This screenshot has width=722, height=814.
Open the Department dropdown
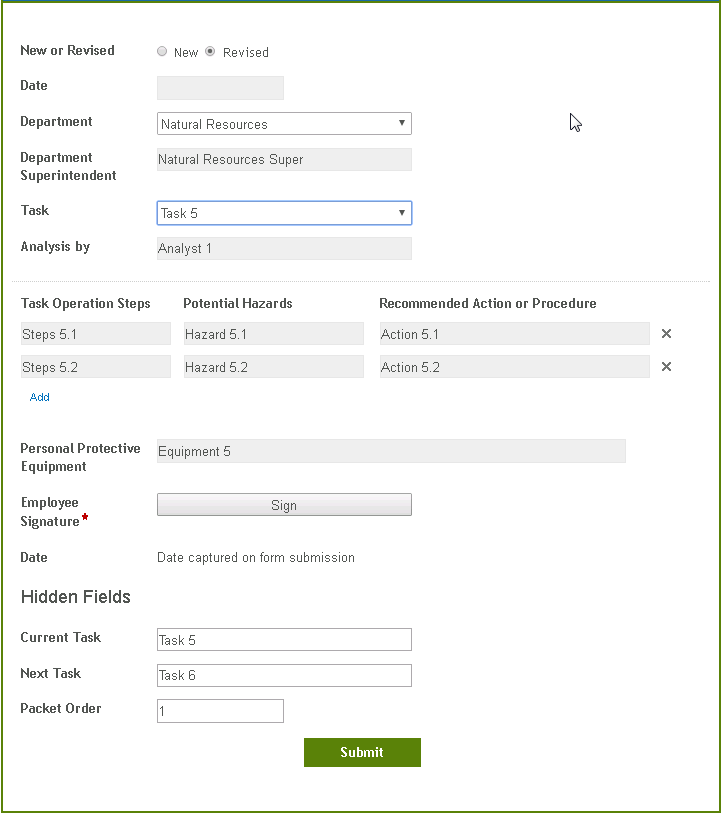(x=284, y=124)
